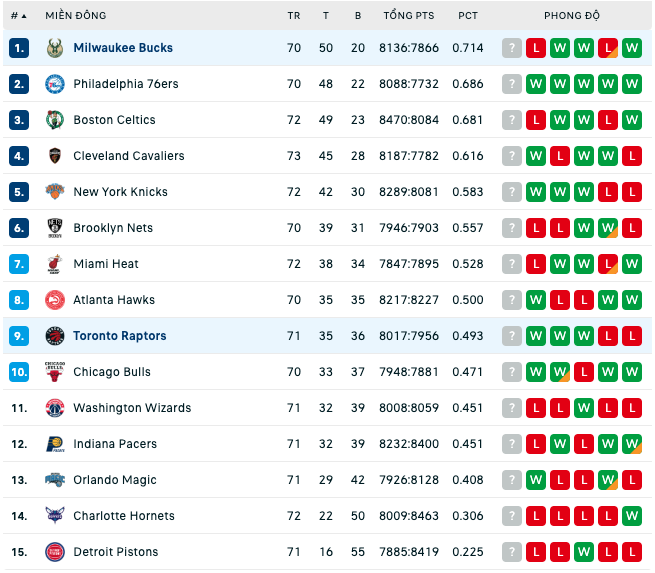655x573 pixels.
Task: Click the gray question mark in Miami Heat row
Action: pyautogui.click(x=512, y=264)
